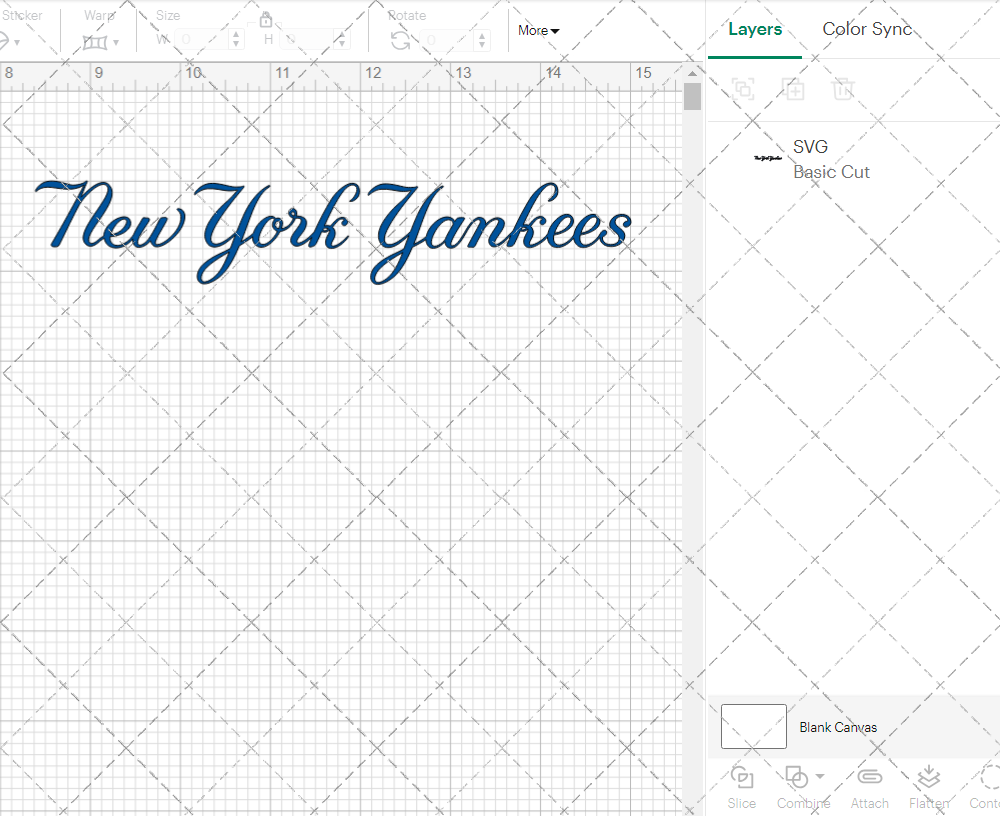The image size is (1000, 816).
Task: Click the Attach tool
Action: click(869, 787)
